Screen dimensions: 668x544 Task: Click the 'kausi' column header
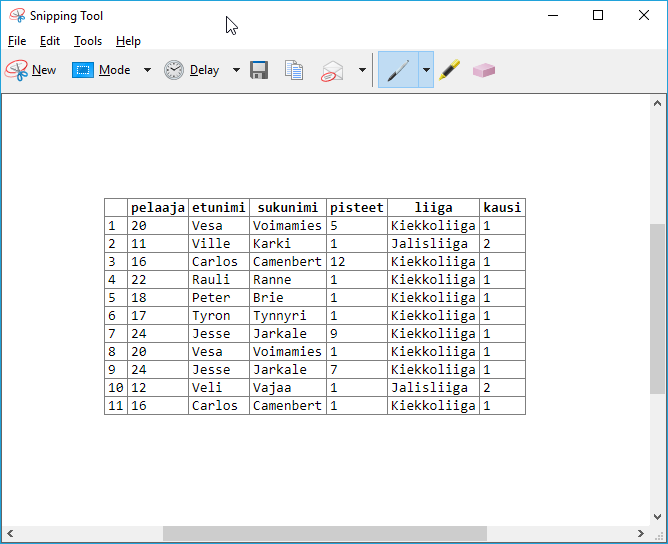tap(502, 207)
